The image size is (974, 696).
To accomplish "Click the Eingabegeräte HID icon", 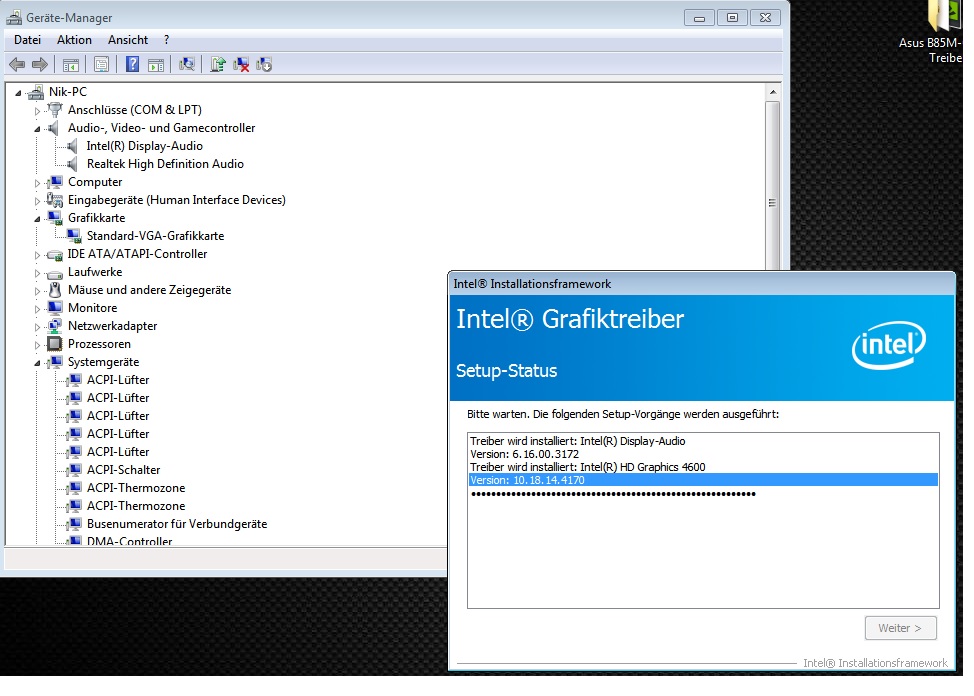I will (55, 200).
